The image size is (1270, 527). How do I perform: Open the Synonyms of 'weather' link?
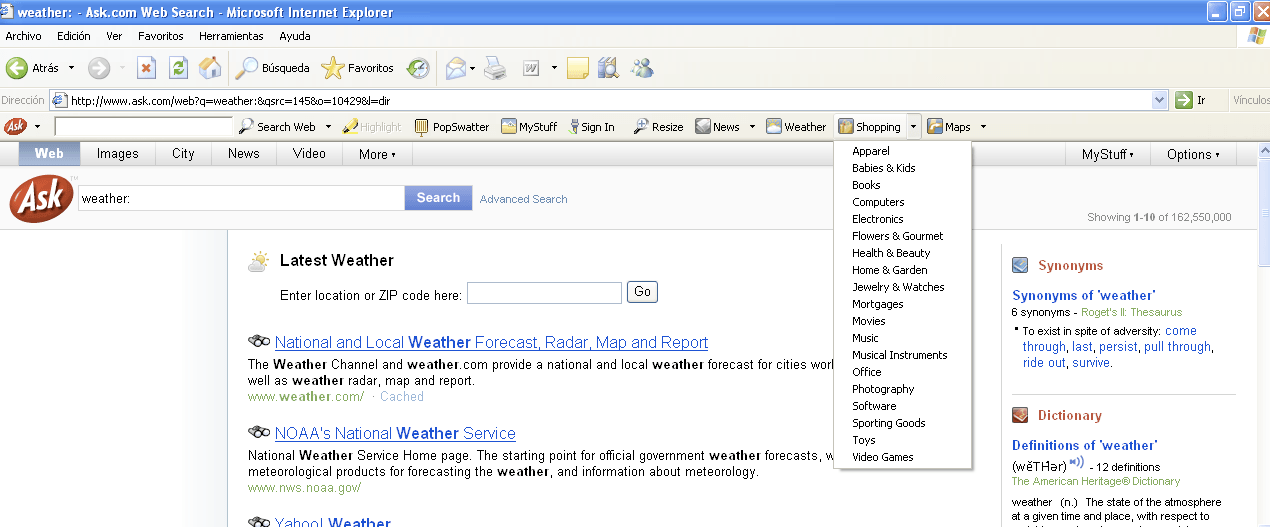[1083, 295]
